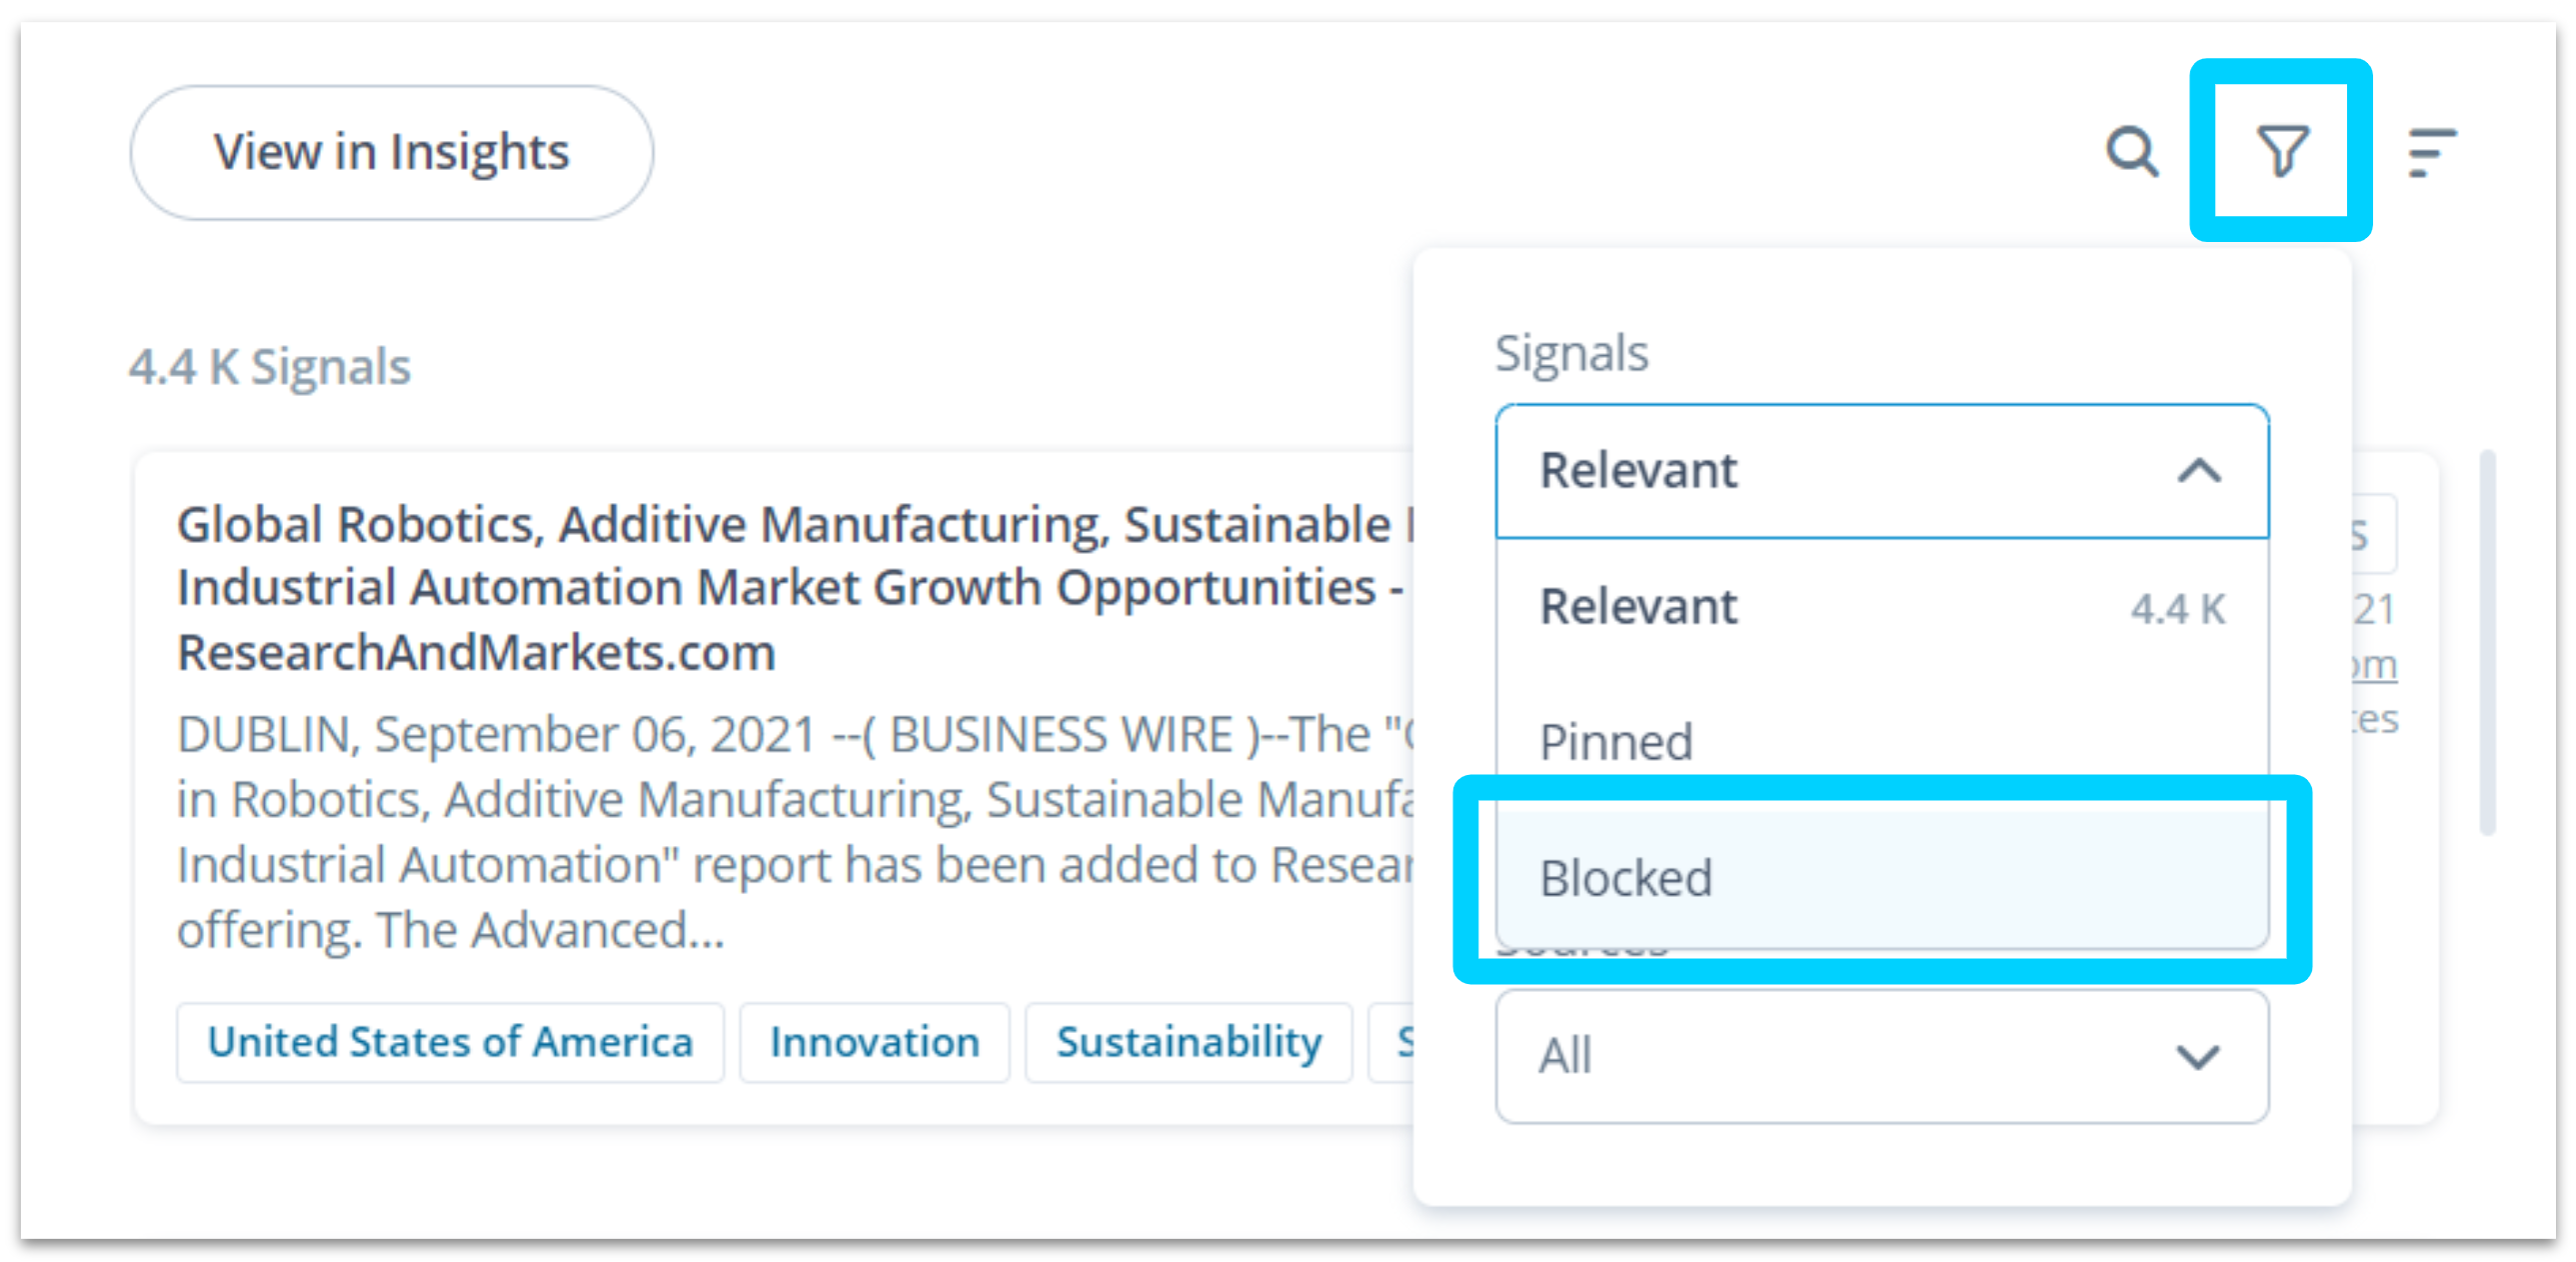
Task: Choose the Pinned option
Action: click(1881, 741)
